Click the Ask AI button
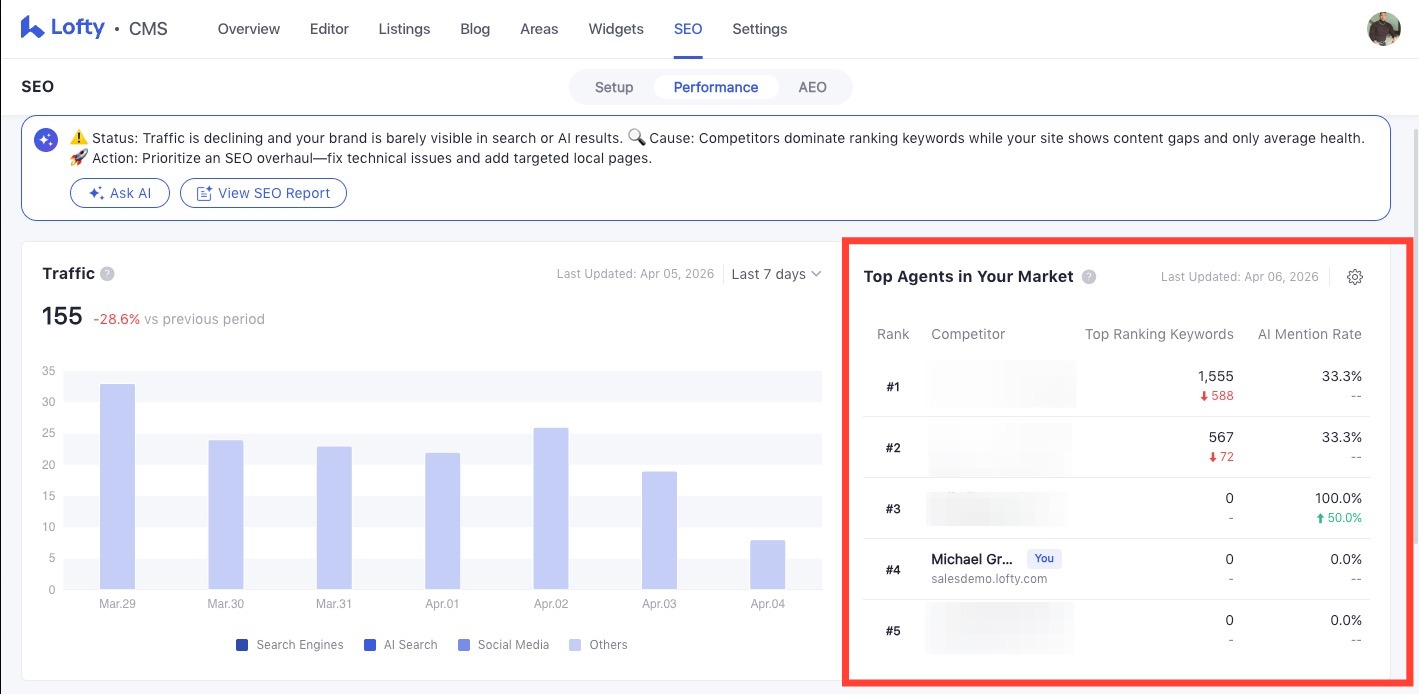This screenshot has height=694, width=1419. (x=120, y=193)
